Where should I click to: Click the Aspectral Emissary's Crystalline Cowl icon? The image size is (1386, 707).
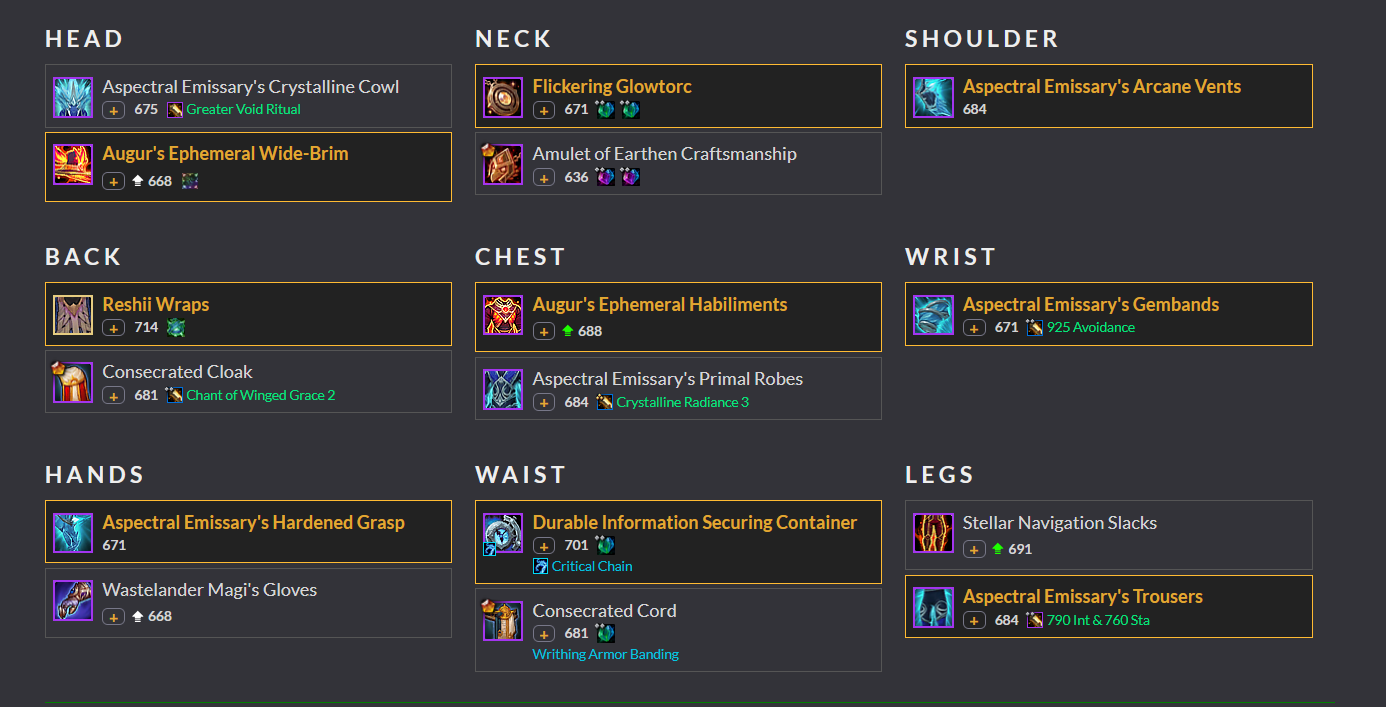point(73,98)
